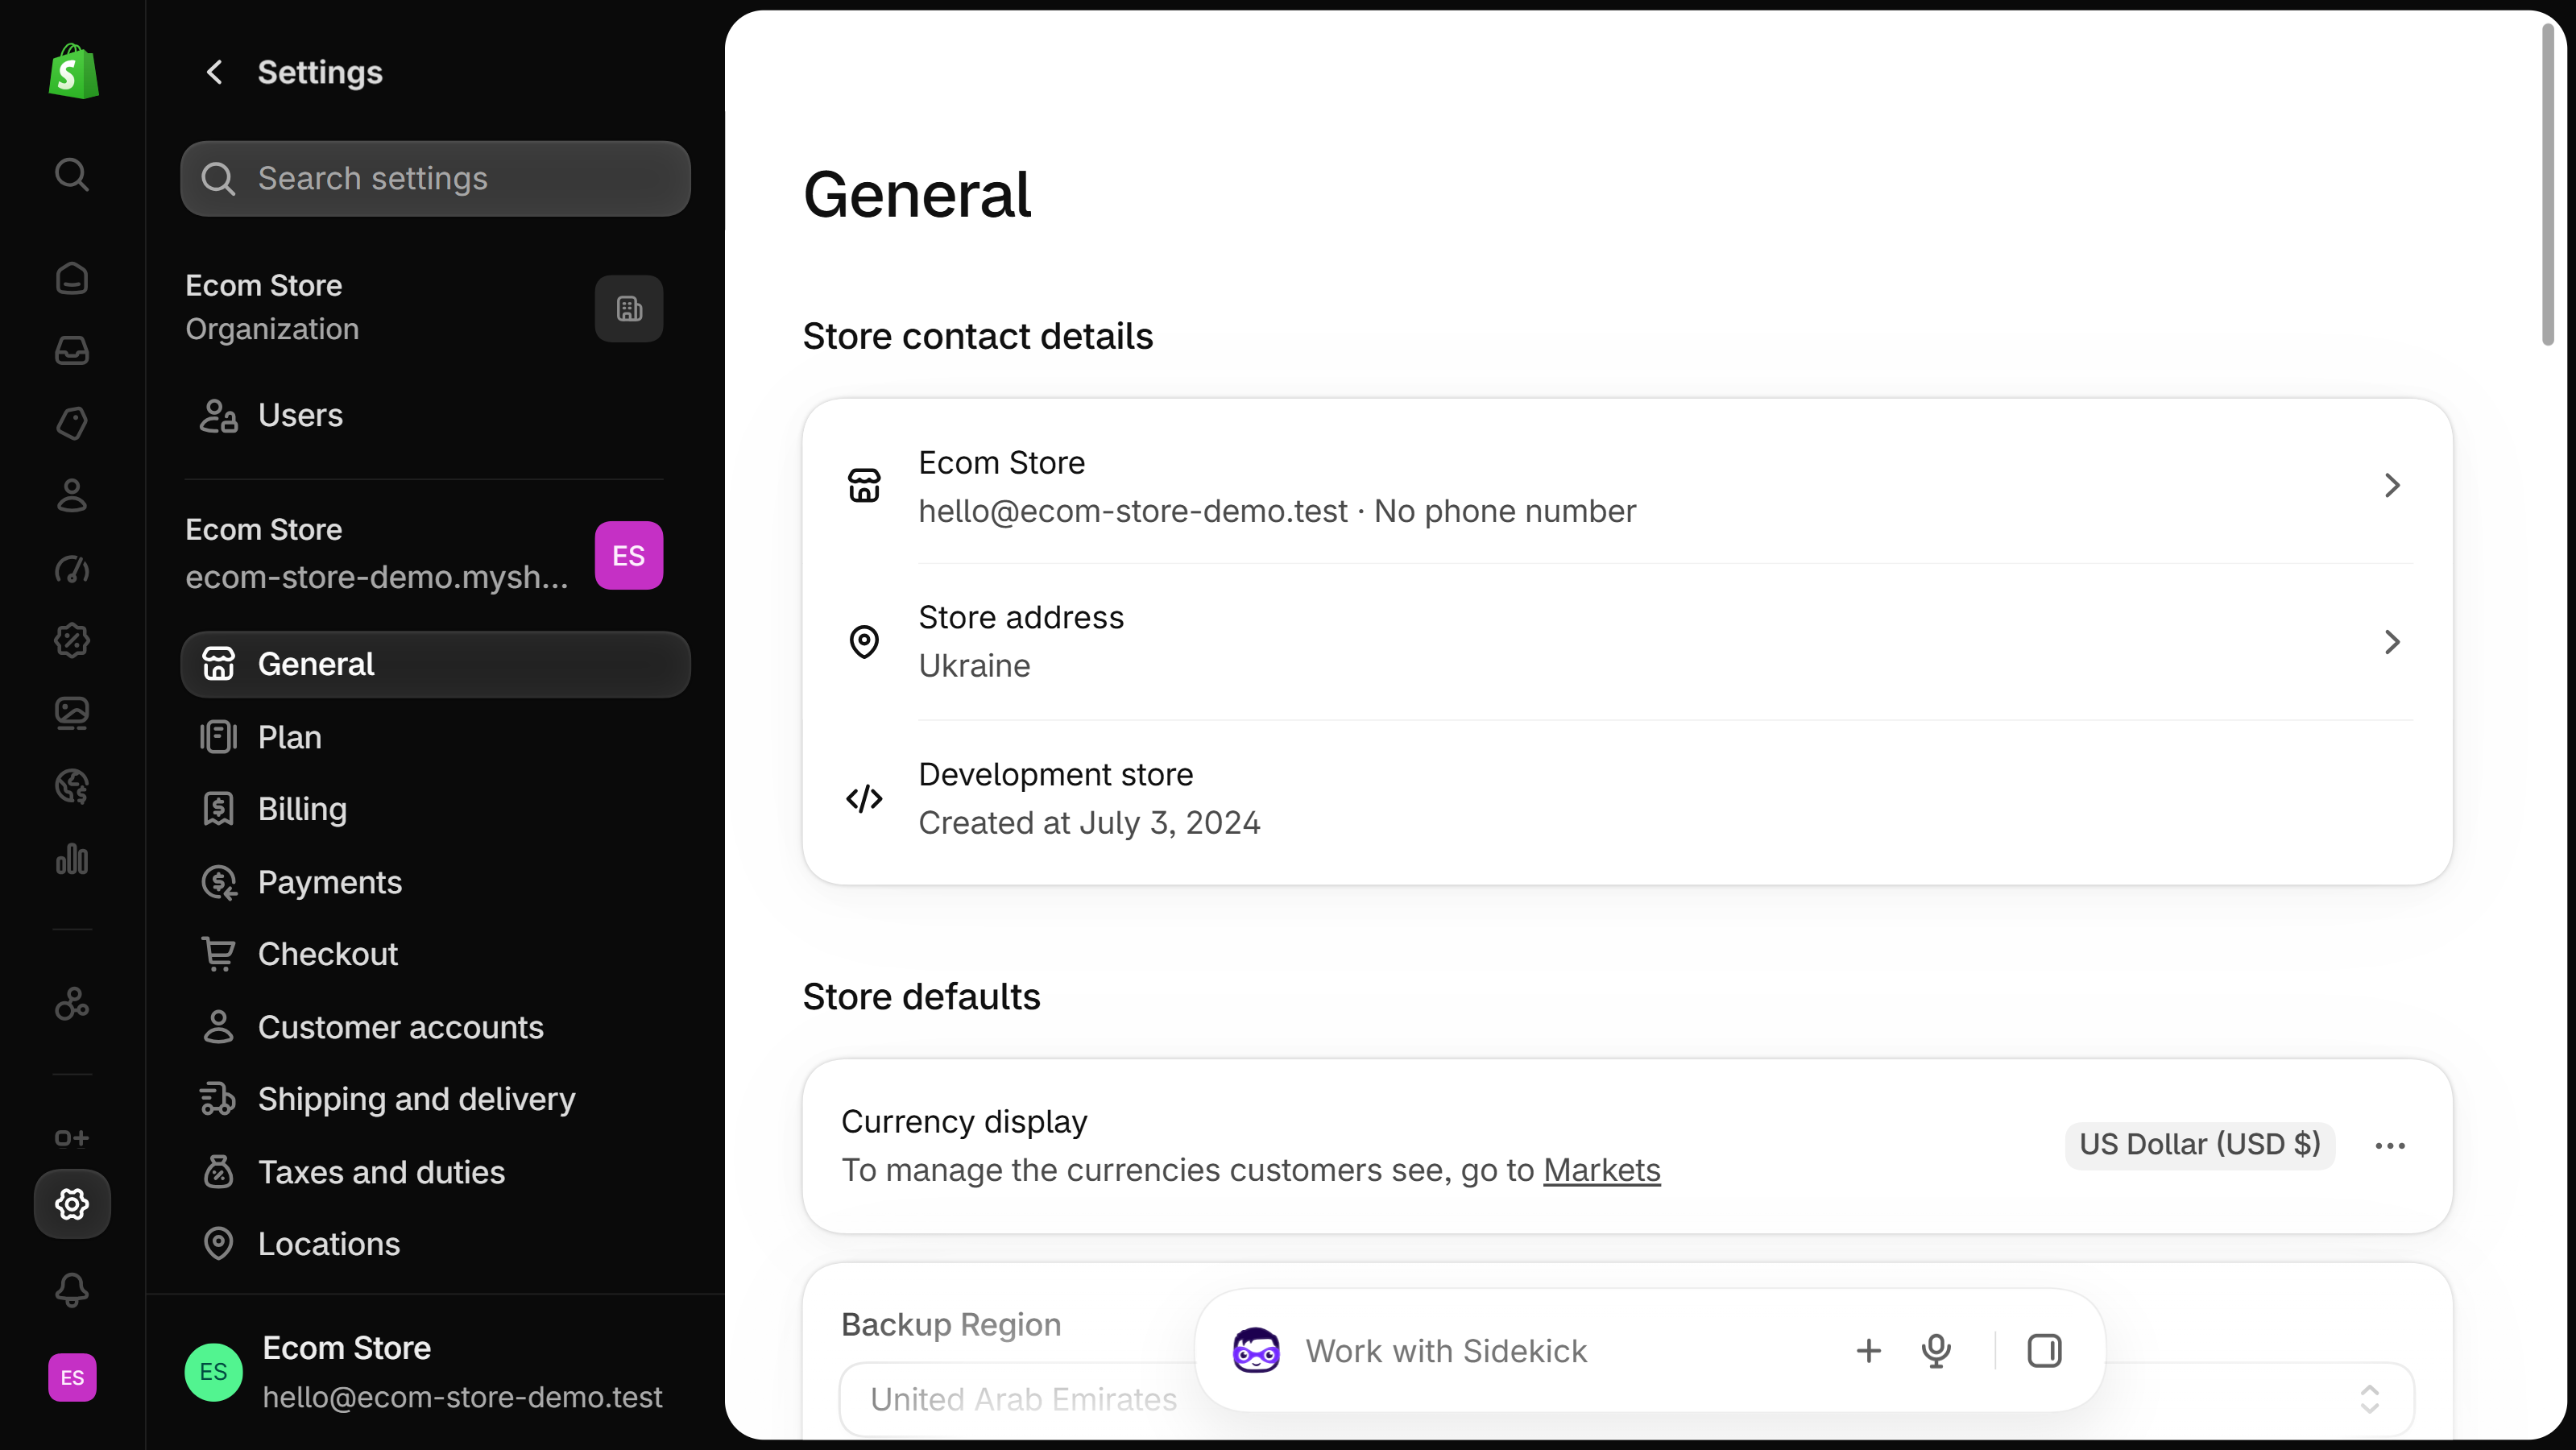Open Analytics bar chart icon in rail
The width and height of the screenshot is (2576, 1450).
72,859
